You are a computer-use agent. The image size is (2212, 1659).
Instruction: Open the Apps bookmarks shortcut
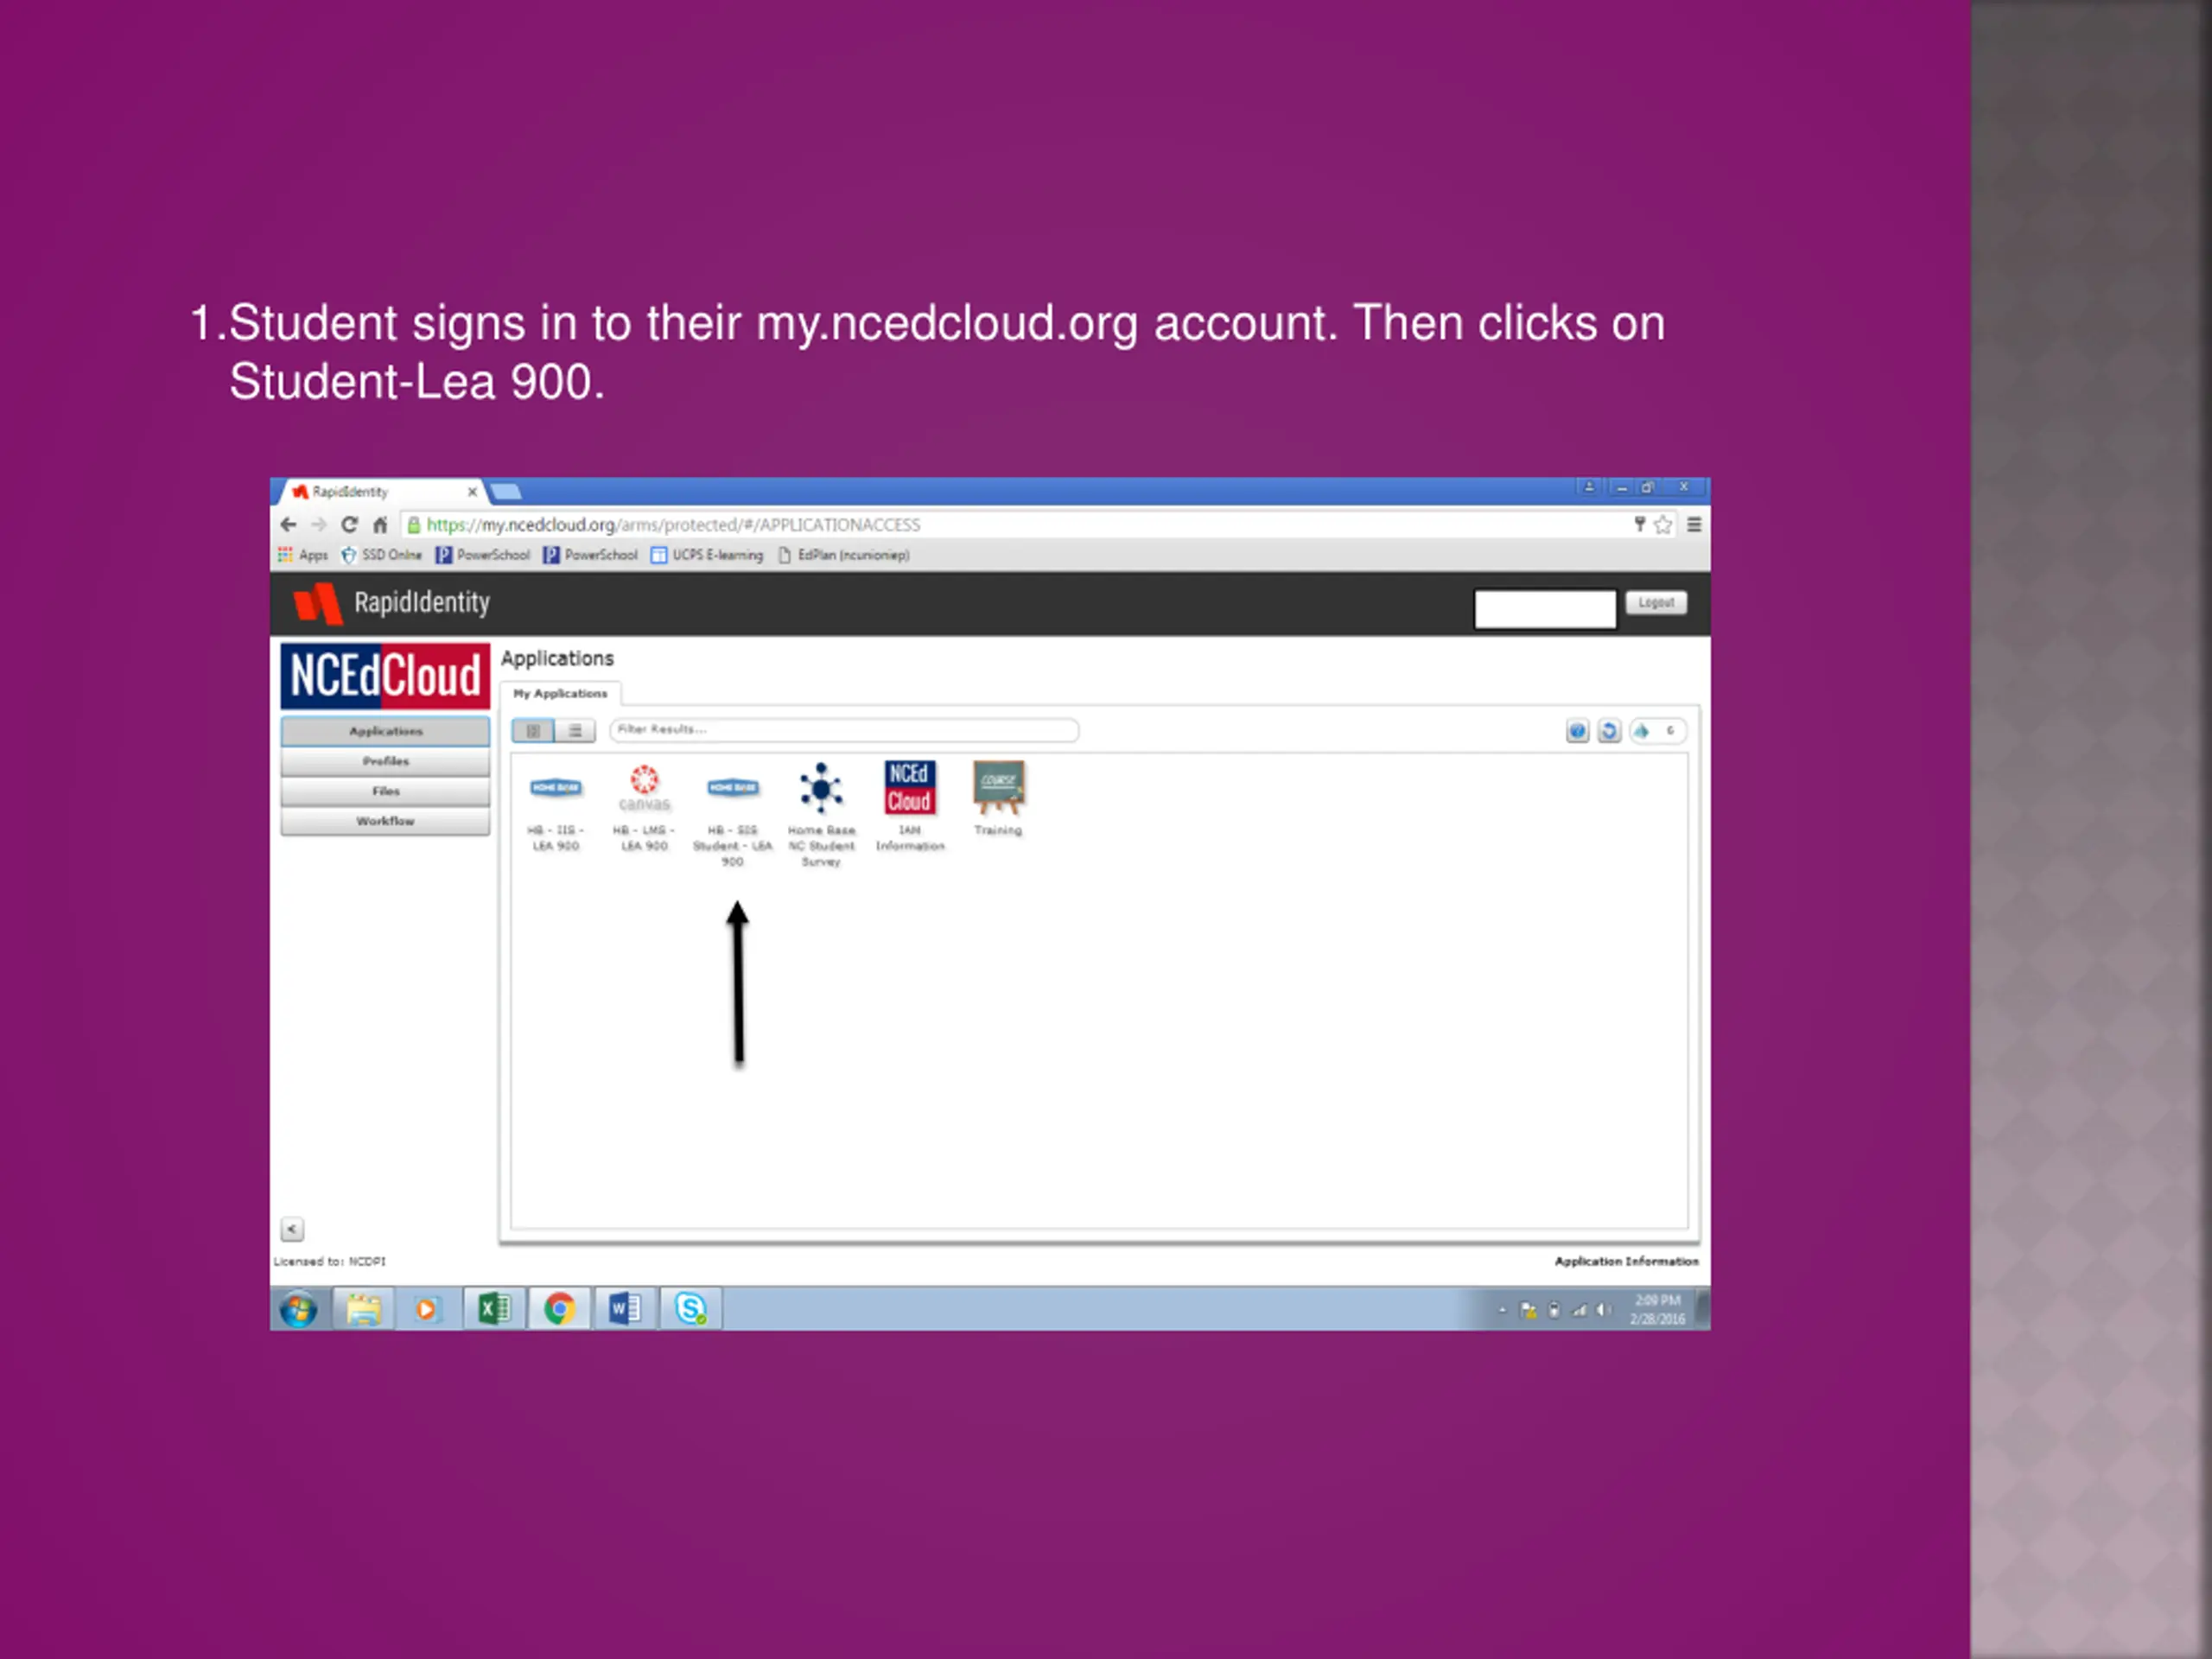303,555
